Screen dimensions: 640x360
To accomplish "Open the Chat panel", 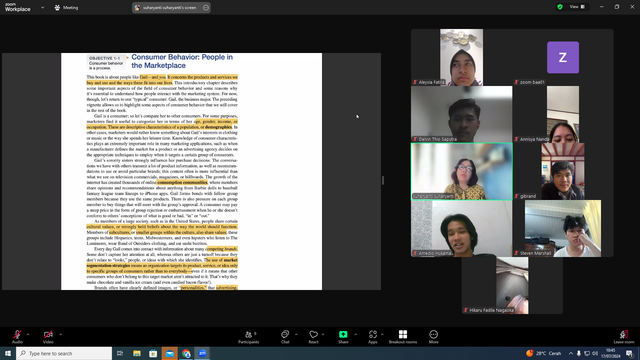I will (x=285, y=337).
